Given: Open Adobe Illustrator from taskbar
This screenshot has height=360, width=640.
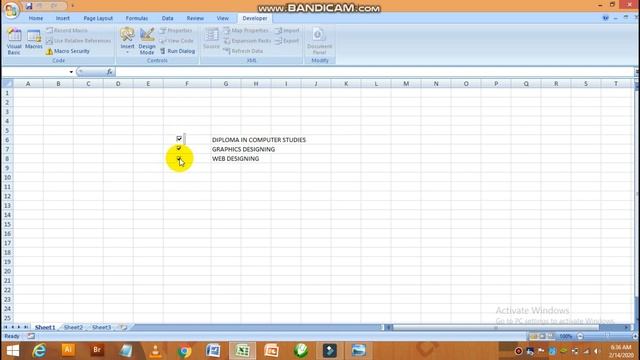Looking at the screenshot, I should coord(68,350).
